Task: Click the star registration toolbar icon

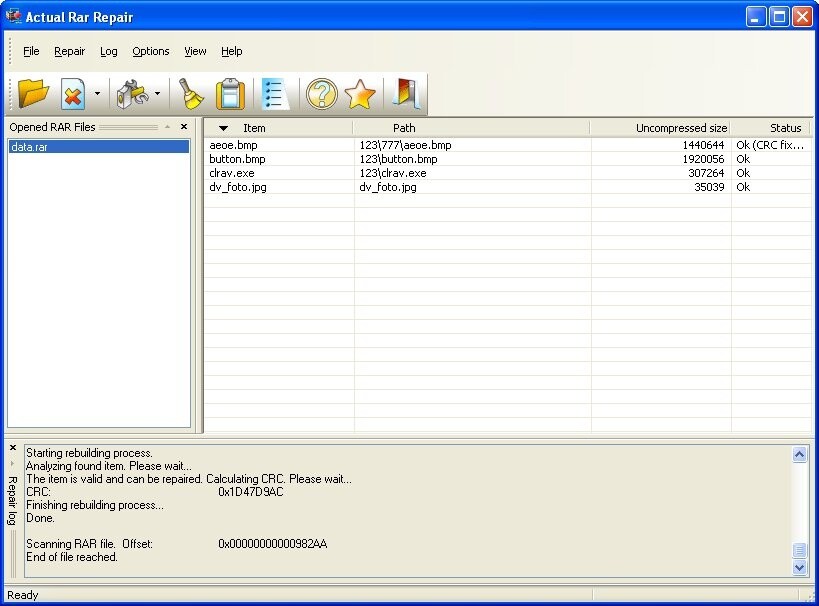Action: 358,93
